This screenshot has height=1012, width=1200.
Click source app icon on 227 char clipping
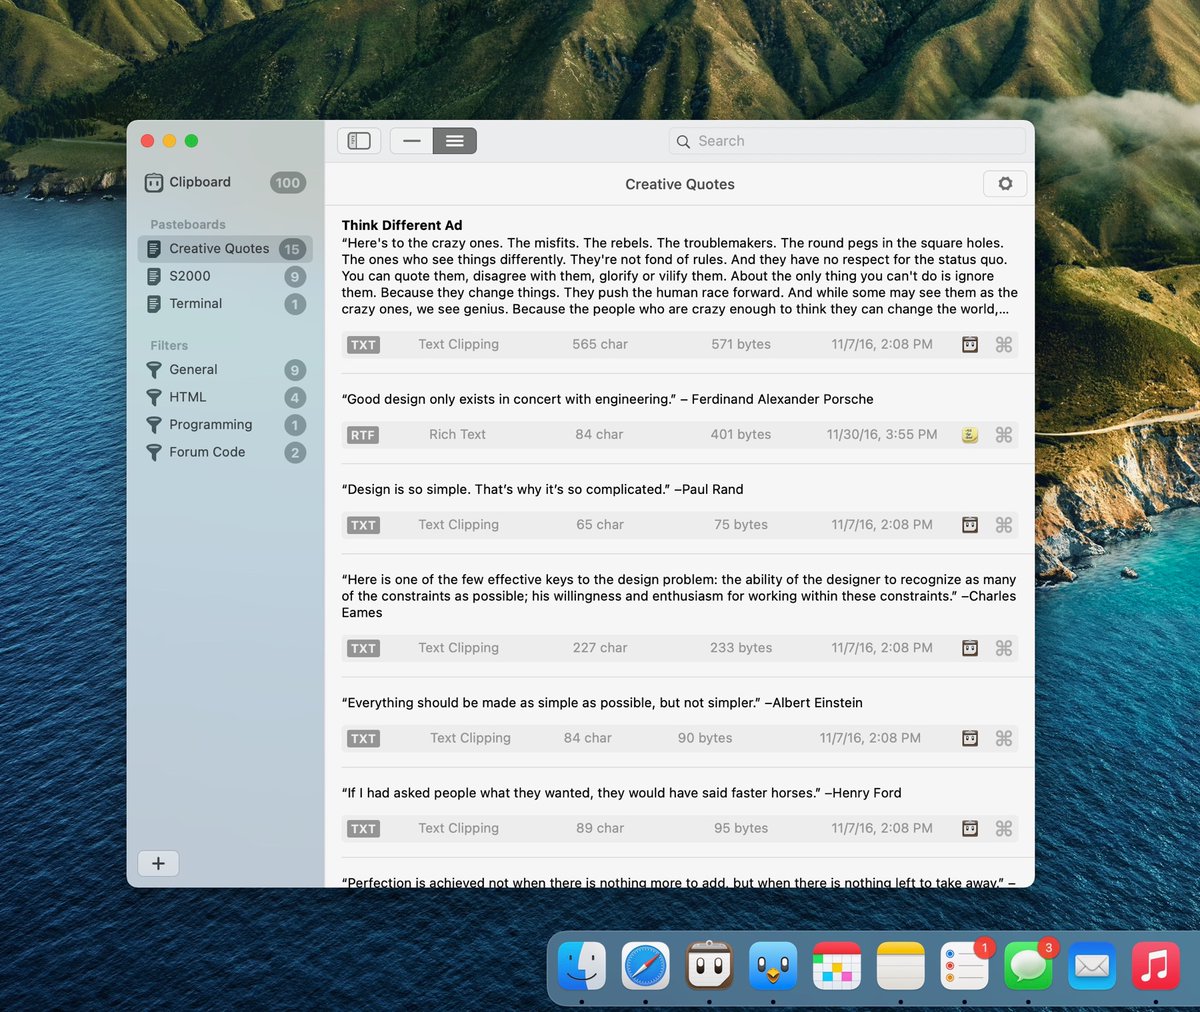tap(970, 648)
